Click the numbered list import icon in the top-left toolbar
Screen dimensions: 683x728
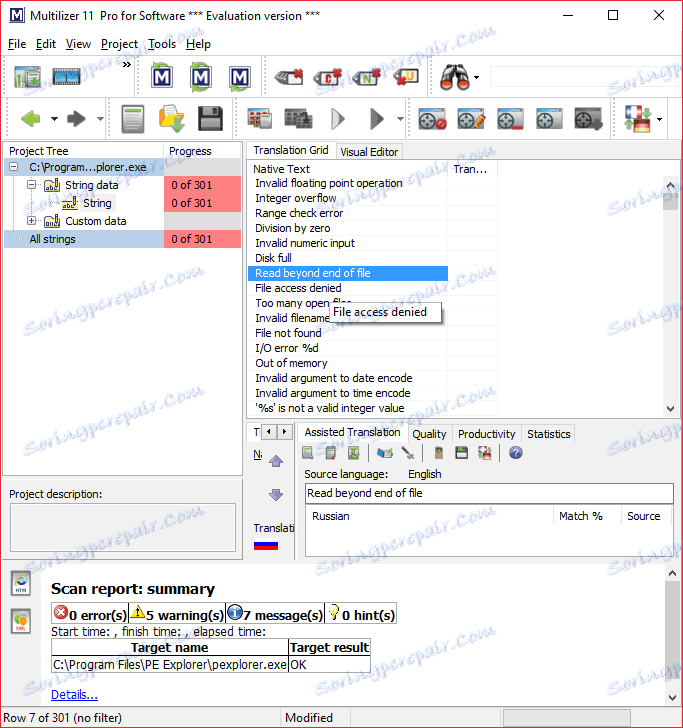point(27,77)
